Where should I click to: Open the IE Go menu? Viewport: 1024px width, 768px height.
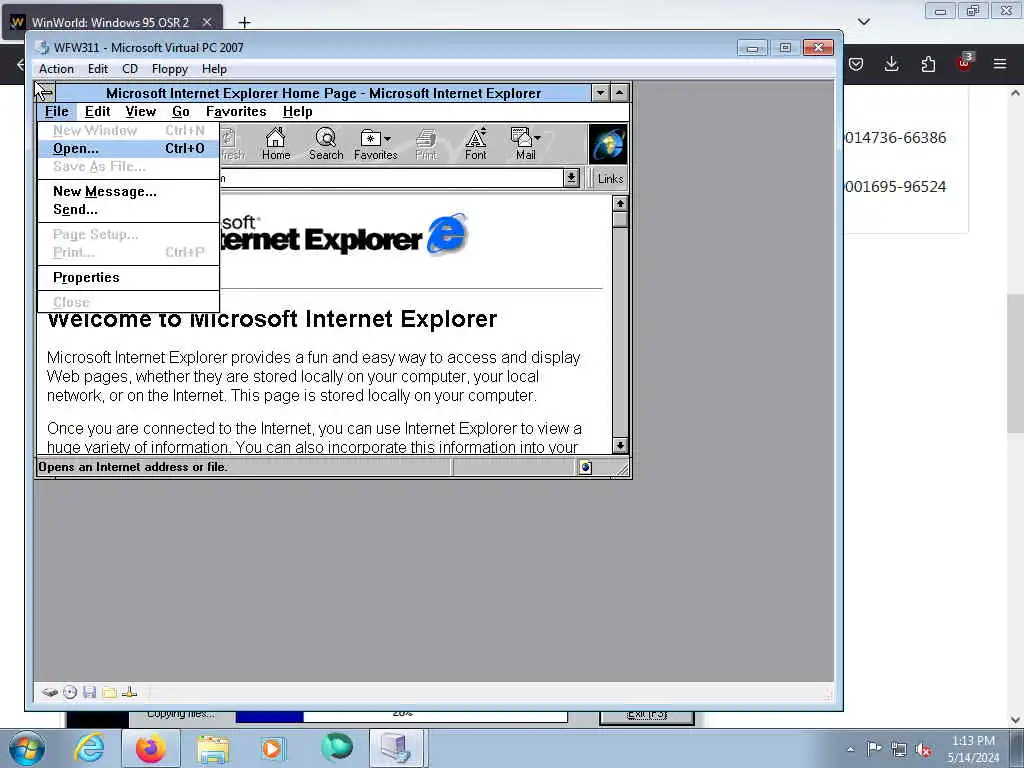click(x=181, y=112)
